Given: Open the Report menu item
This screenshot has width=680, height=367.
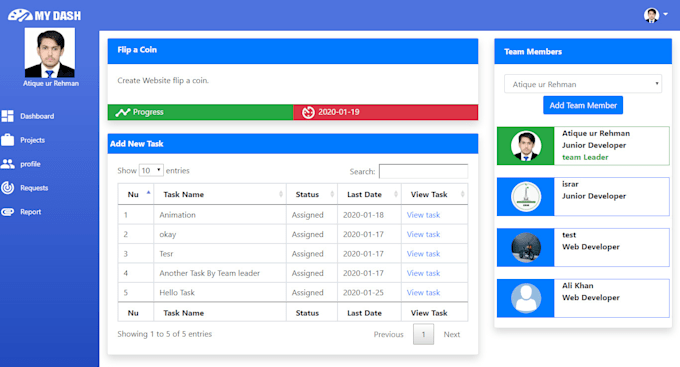Looking at the screenshot, I should click(x=31, y=212).
